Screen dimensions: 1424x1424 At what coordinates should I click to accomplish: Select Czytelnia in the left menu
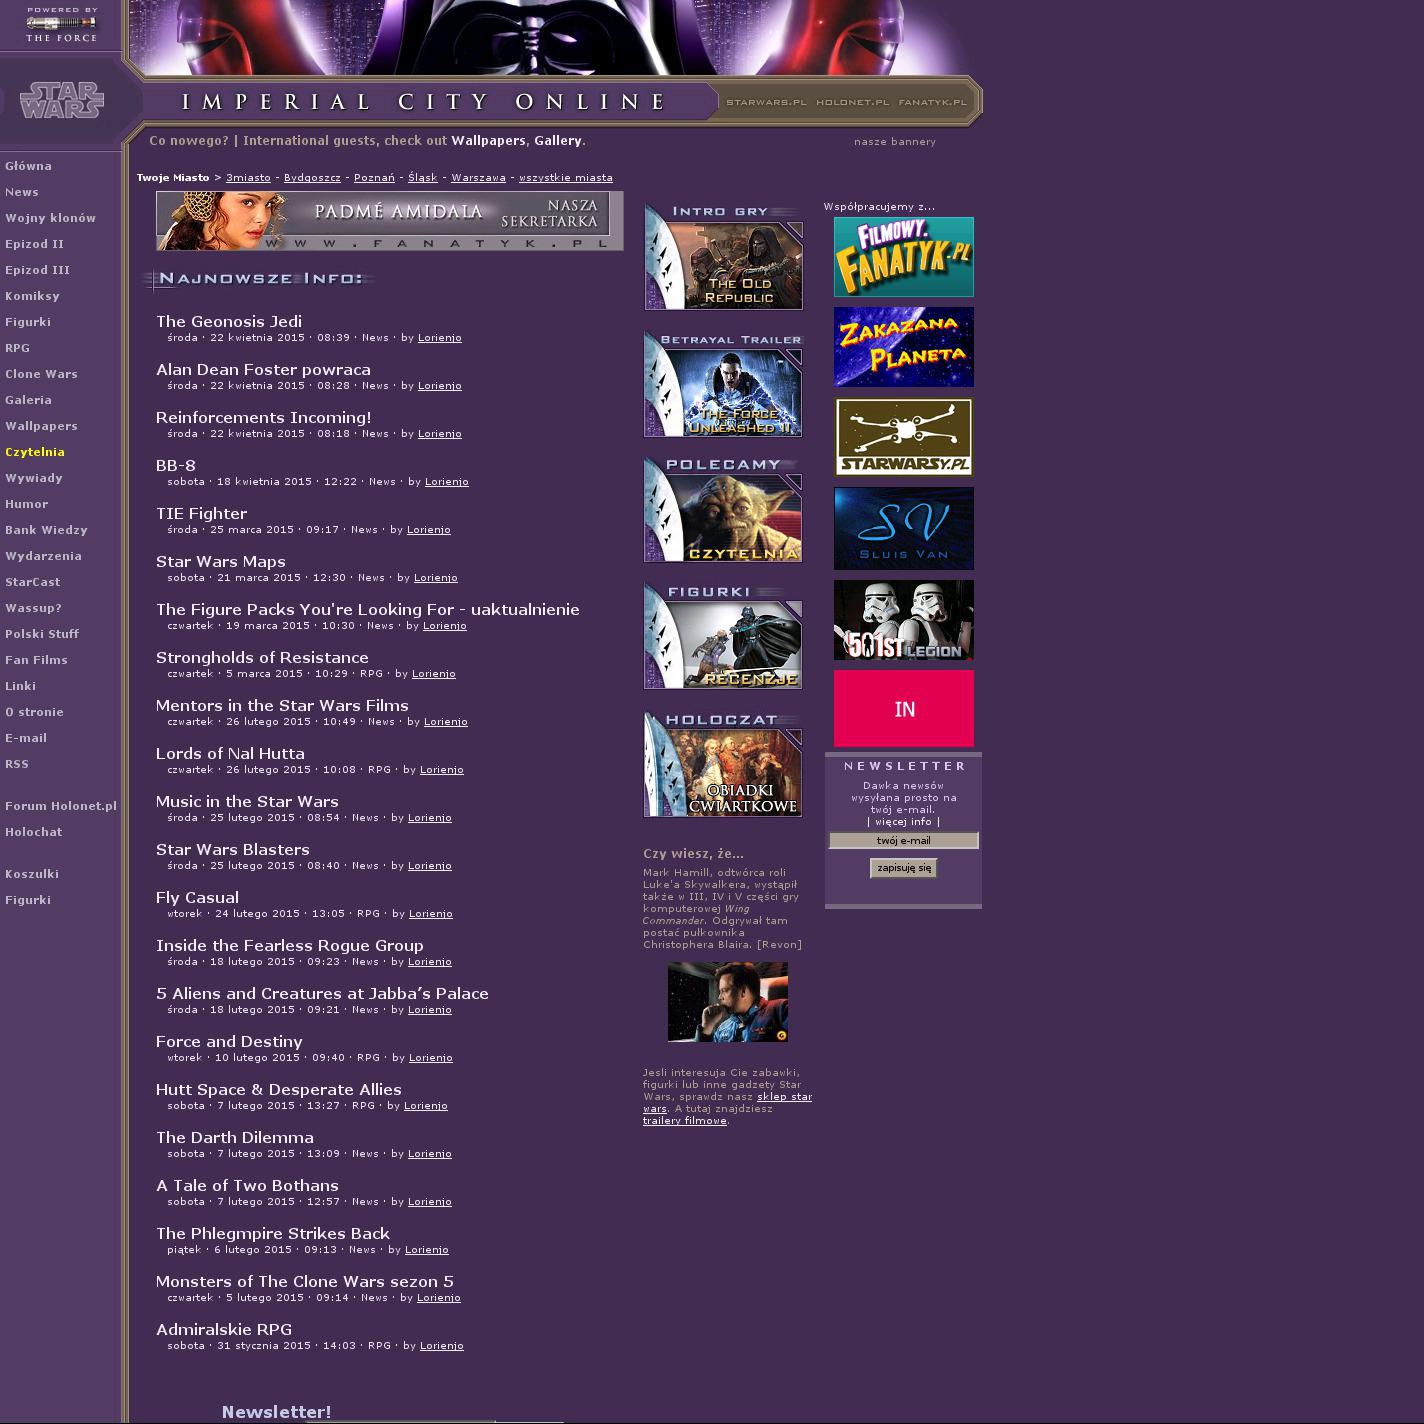point(35,452)
